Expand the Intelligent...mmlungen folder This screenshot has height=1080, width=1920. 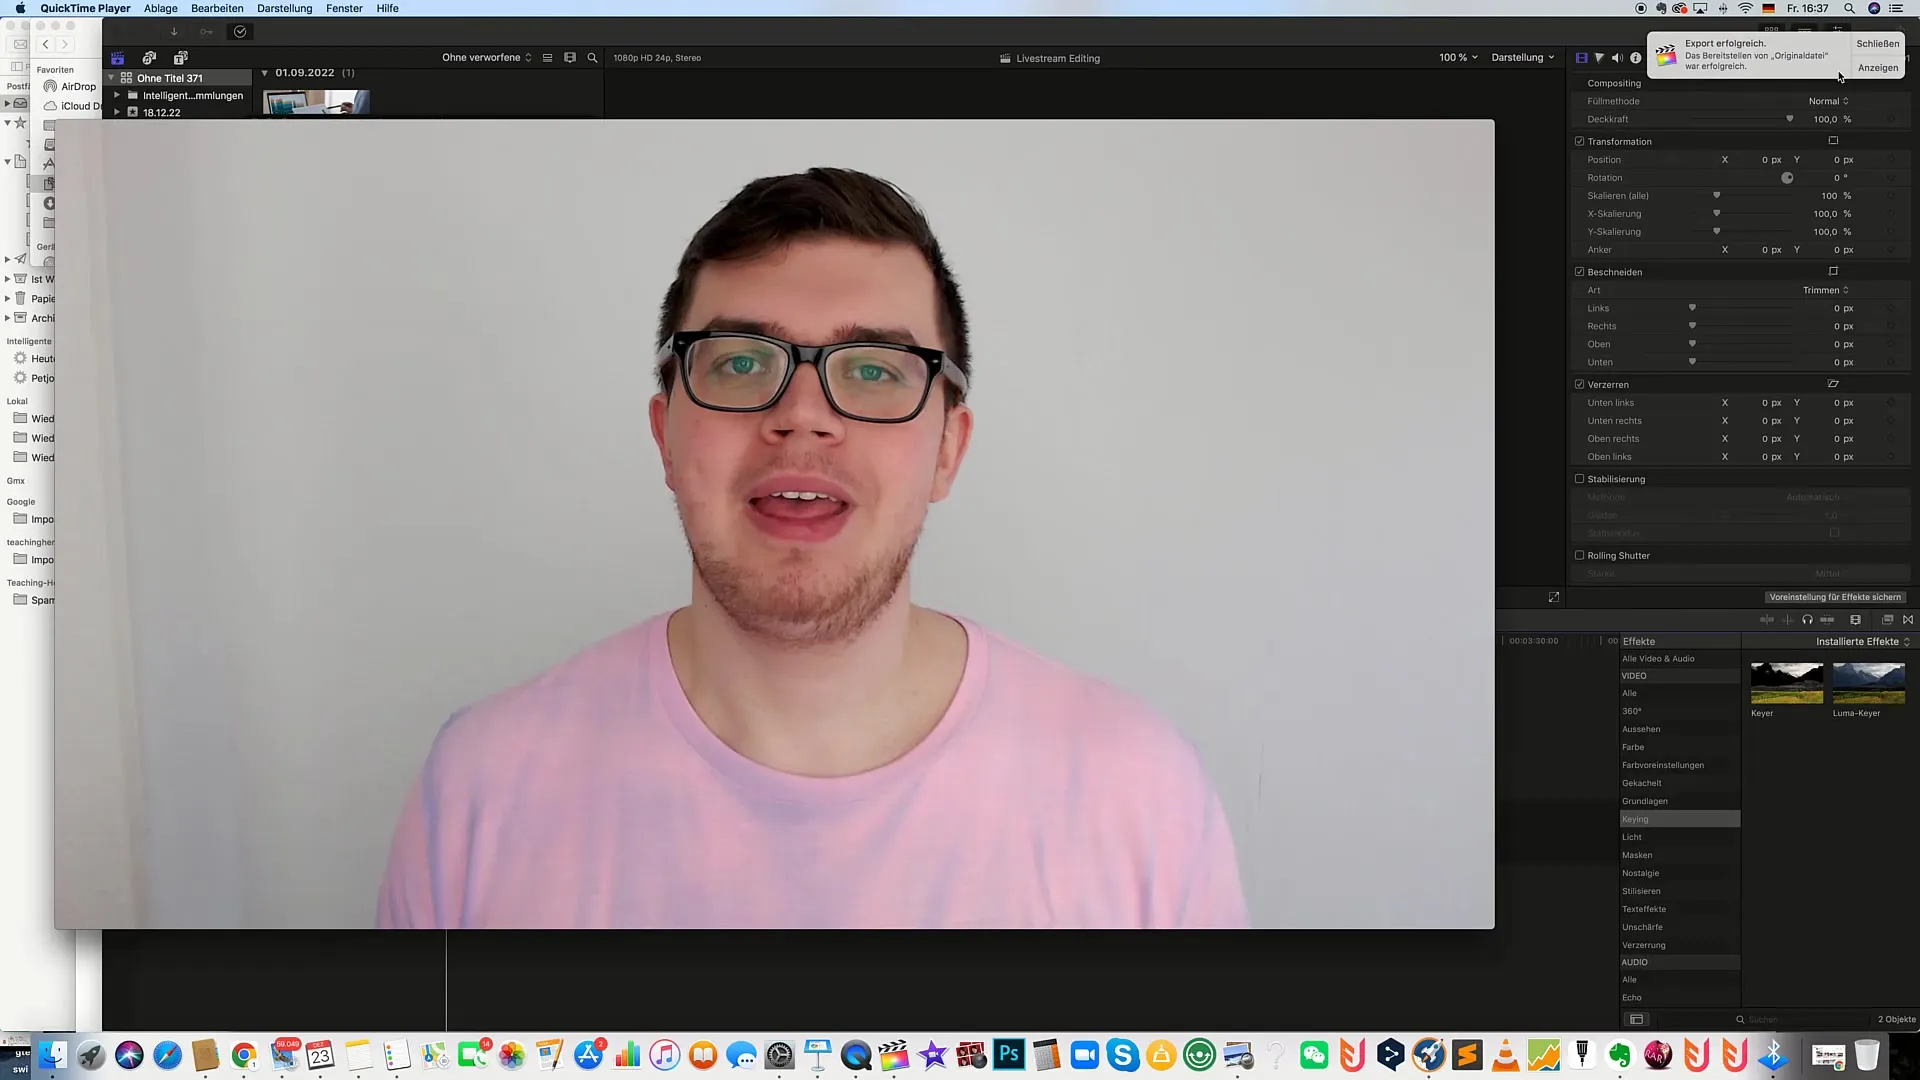(117, 96)
